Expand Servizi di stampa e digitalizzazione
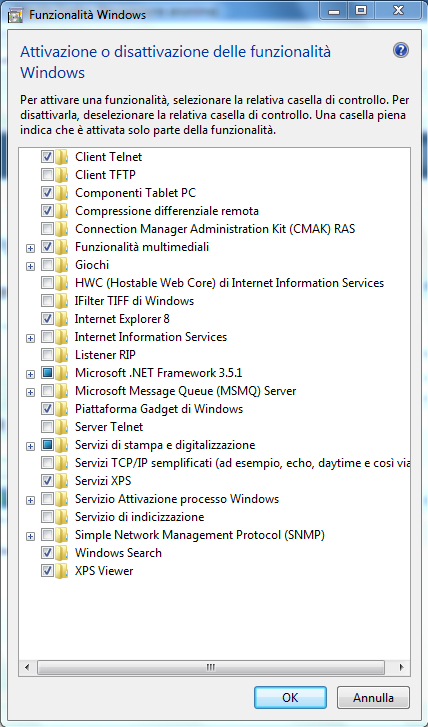This screenshot has width=428, height=727. tap(31, 446)
